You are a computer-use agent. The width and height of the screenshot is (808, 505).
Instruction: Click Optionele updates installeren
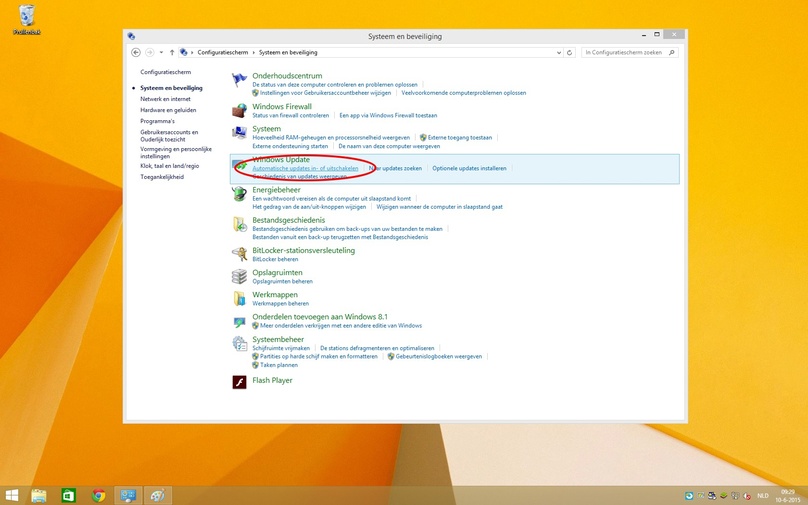coord(469,168)
